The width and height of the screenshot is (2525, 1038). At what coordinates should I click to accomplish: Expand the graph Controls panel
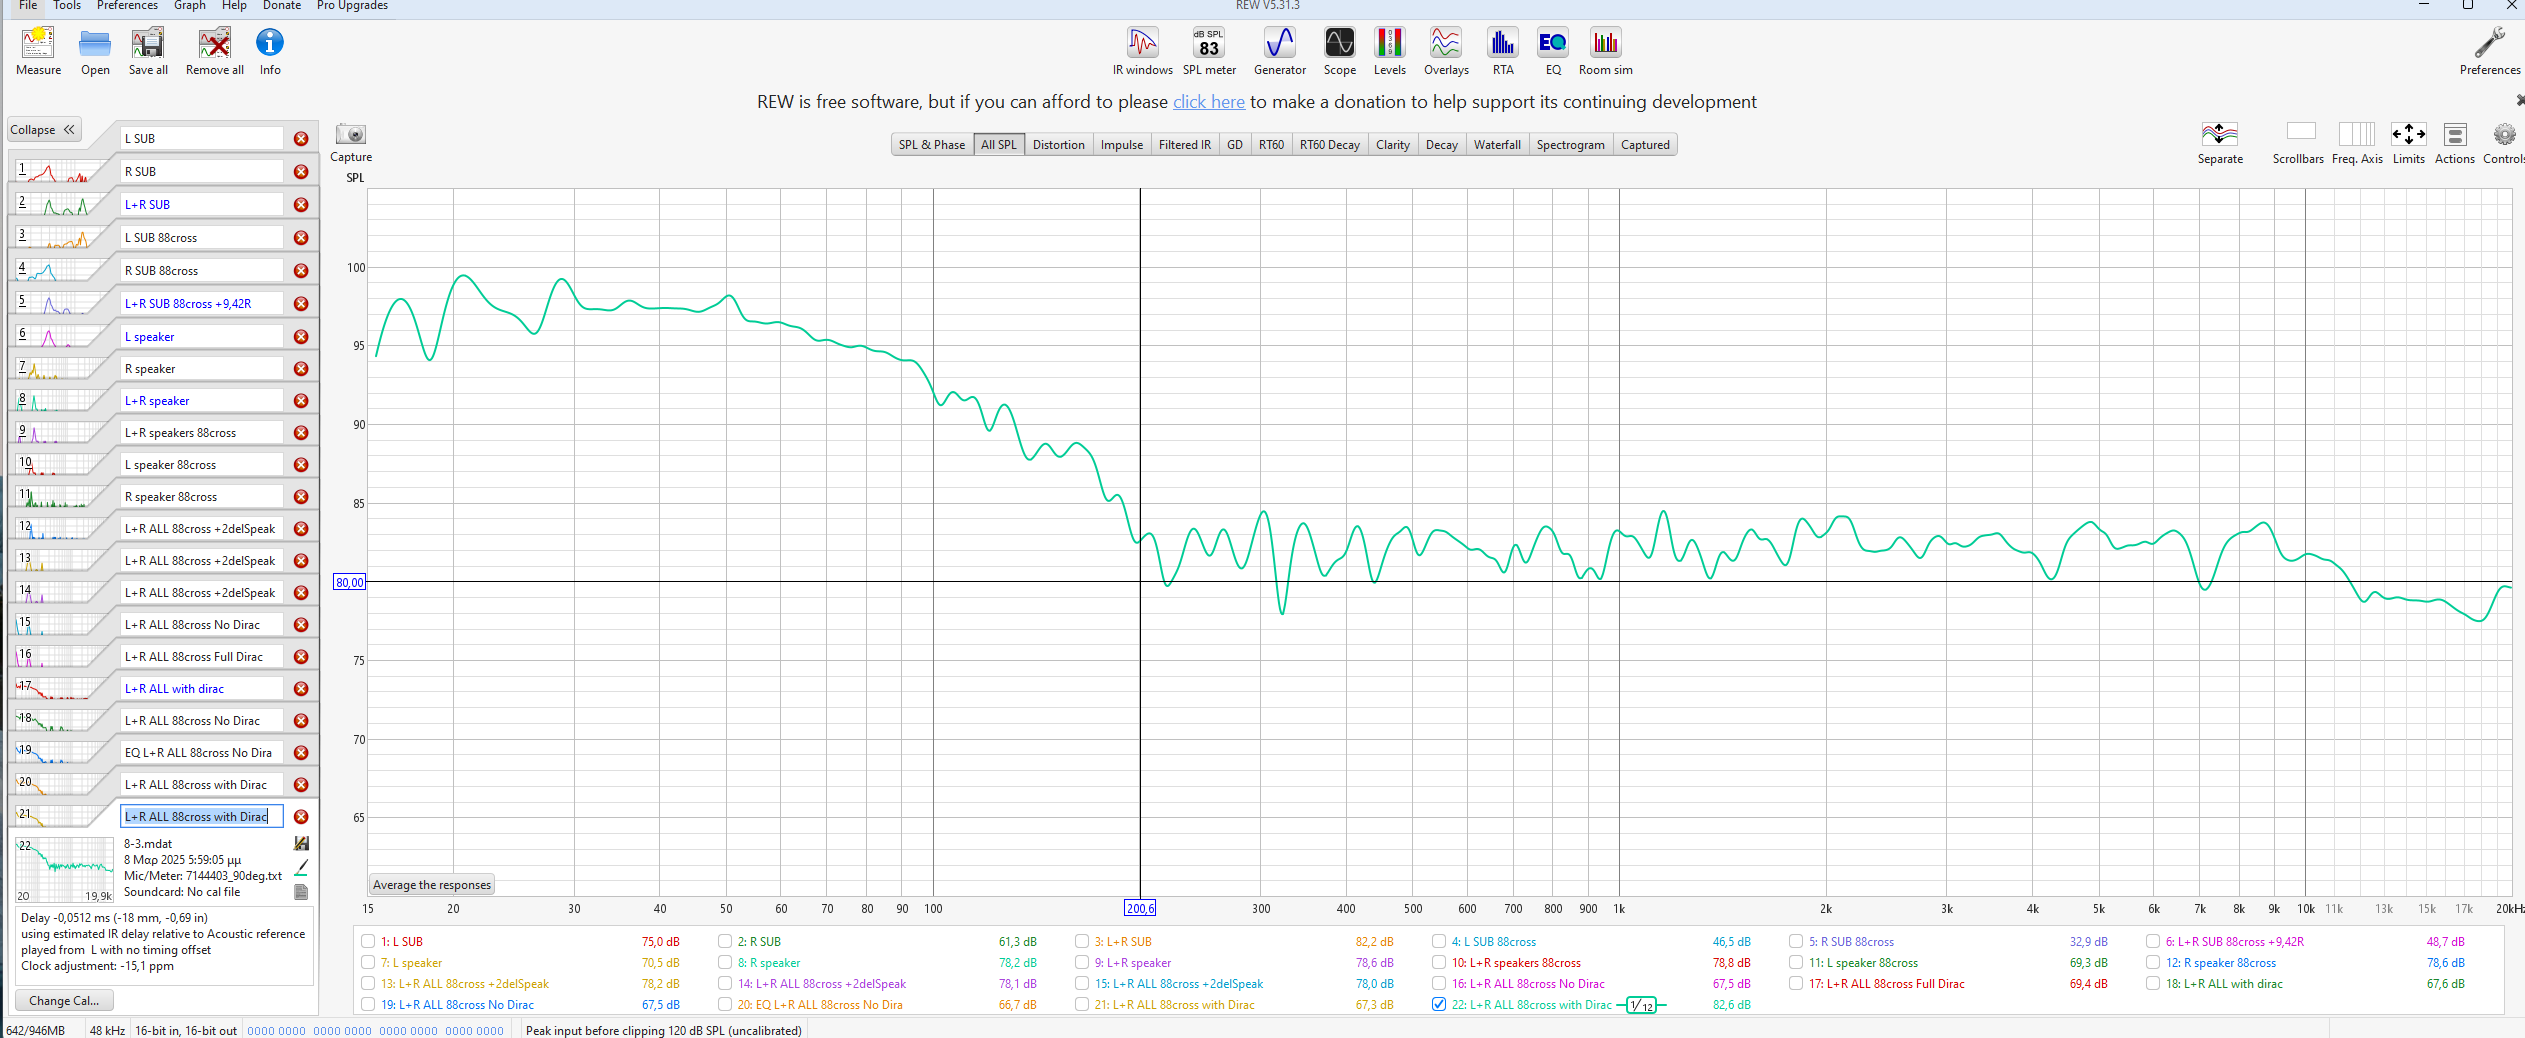pos(2503,136)
